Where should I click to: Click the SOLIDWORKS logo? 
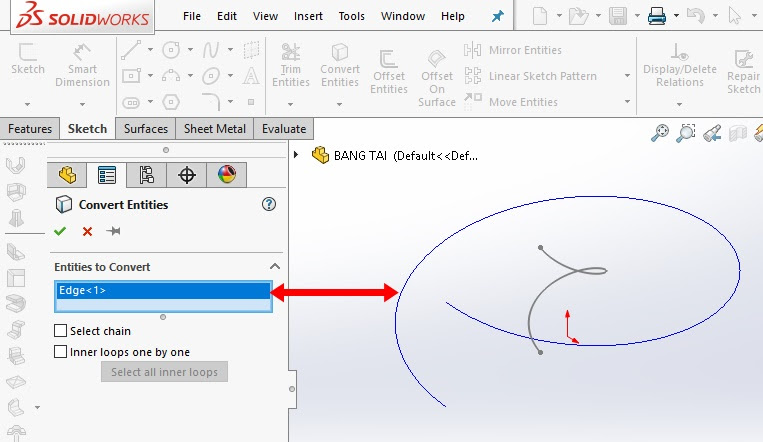(x=82, y=16)
